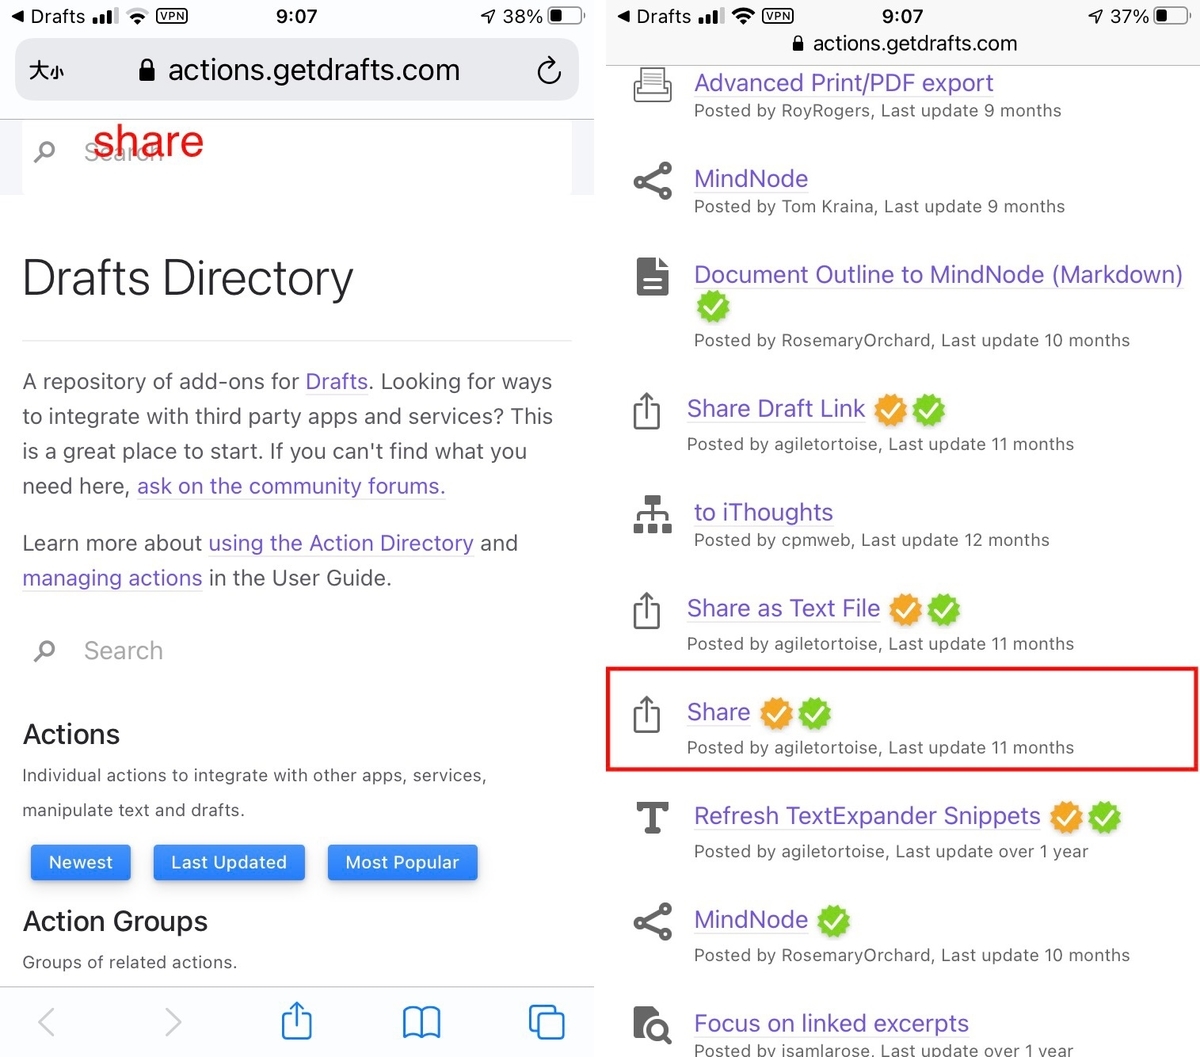The image size is (1200, 1057).
Task: Open the Share Draft Link action
Action: (x=776, y=409)
